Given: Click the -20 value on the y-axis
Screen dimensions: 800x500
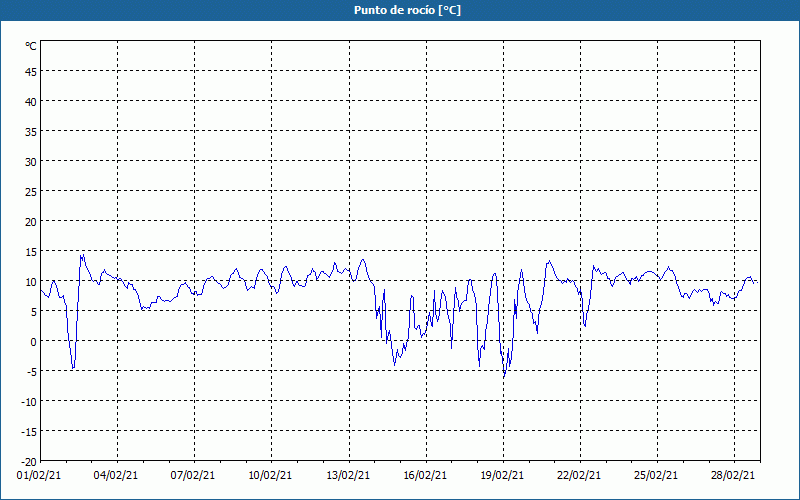Looking at the screenshot, I should click(x=29, y=462).
